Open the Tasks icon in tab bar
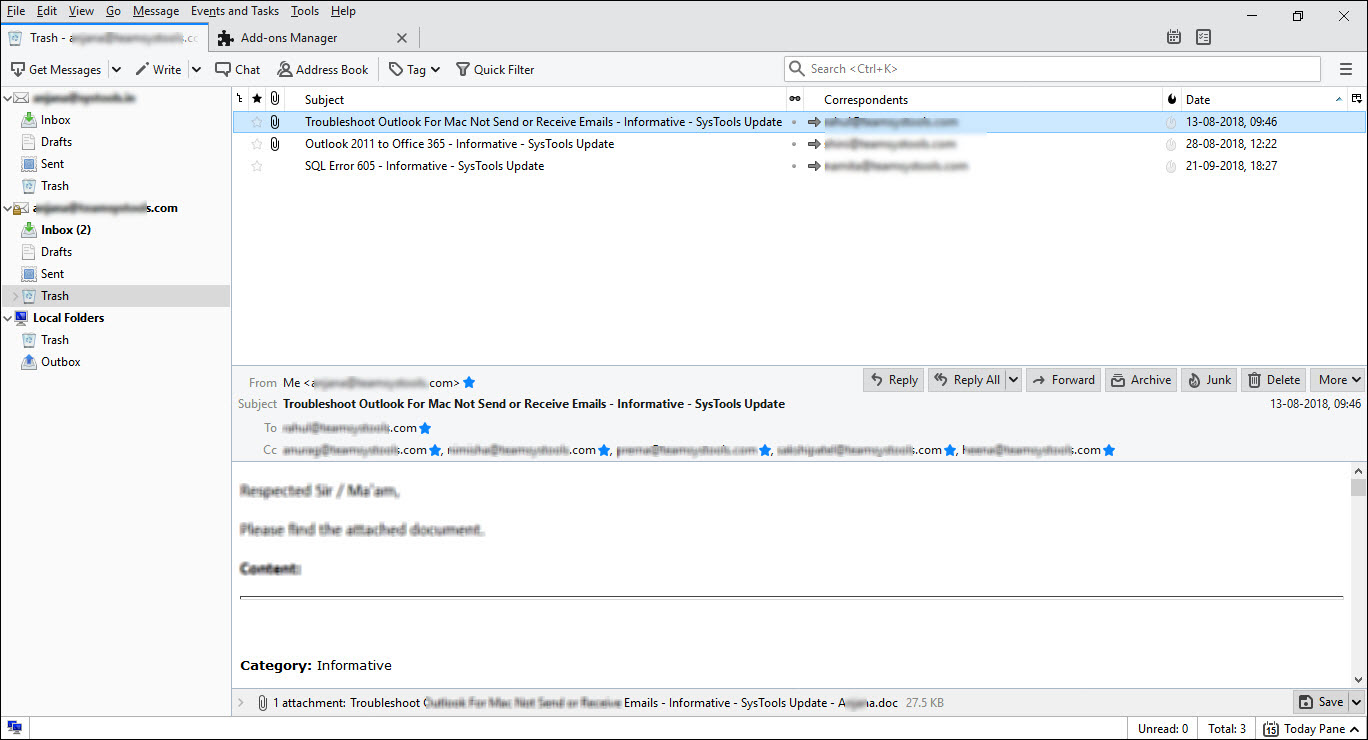This screenshot has width=1368, height=740. coord(1204,37)
